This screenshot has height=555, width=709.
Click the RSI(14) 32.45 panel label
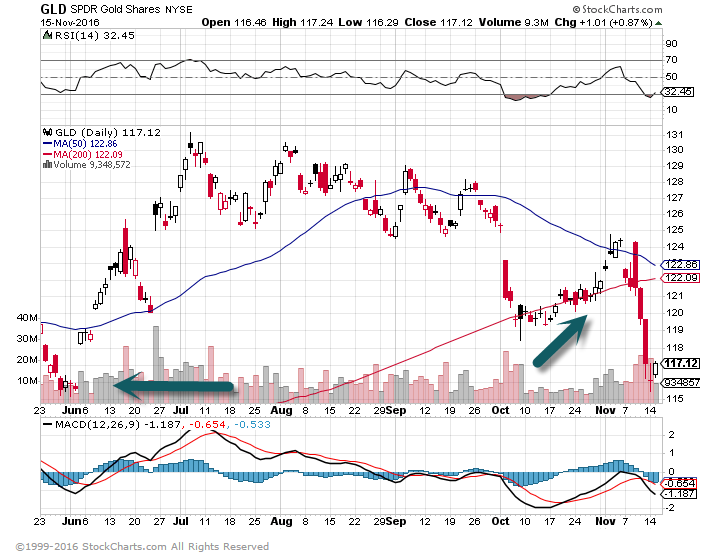pyautogui.click(x=94, y=35)
